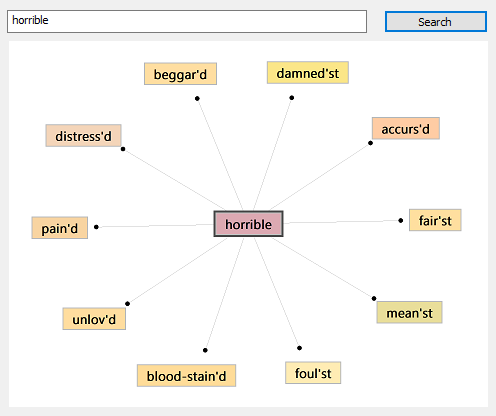
Task: Focus the search field containing "horrible"
Action: pos(187,21)
